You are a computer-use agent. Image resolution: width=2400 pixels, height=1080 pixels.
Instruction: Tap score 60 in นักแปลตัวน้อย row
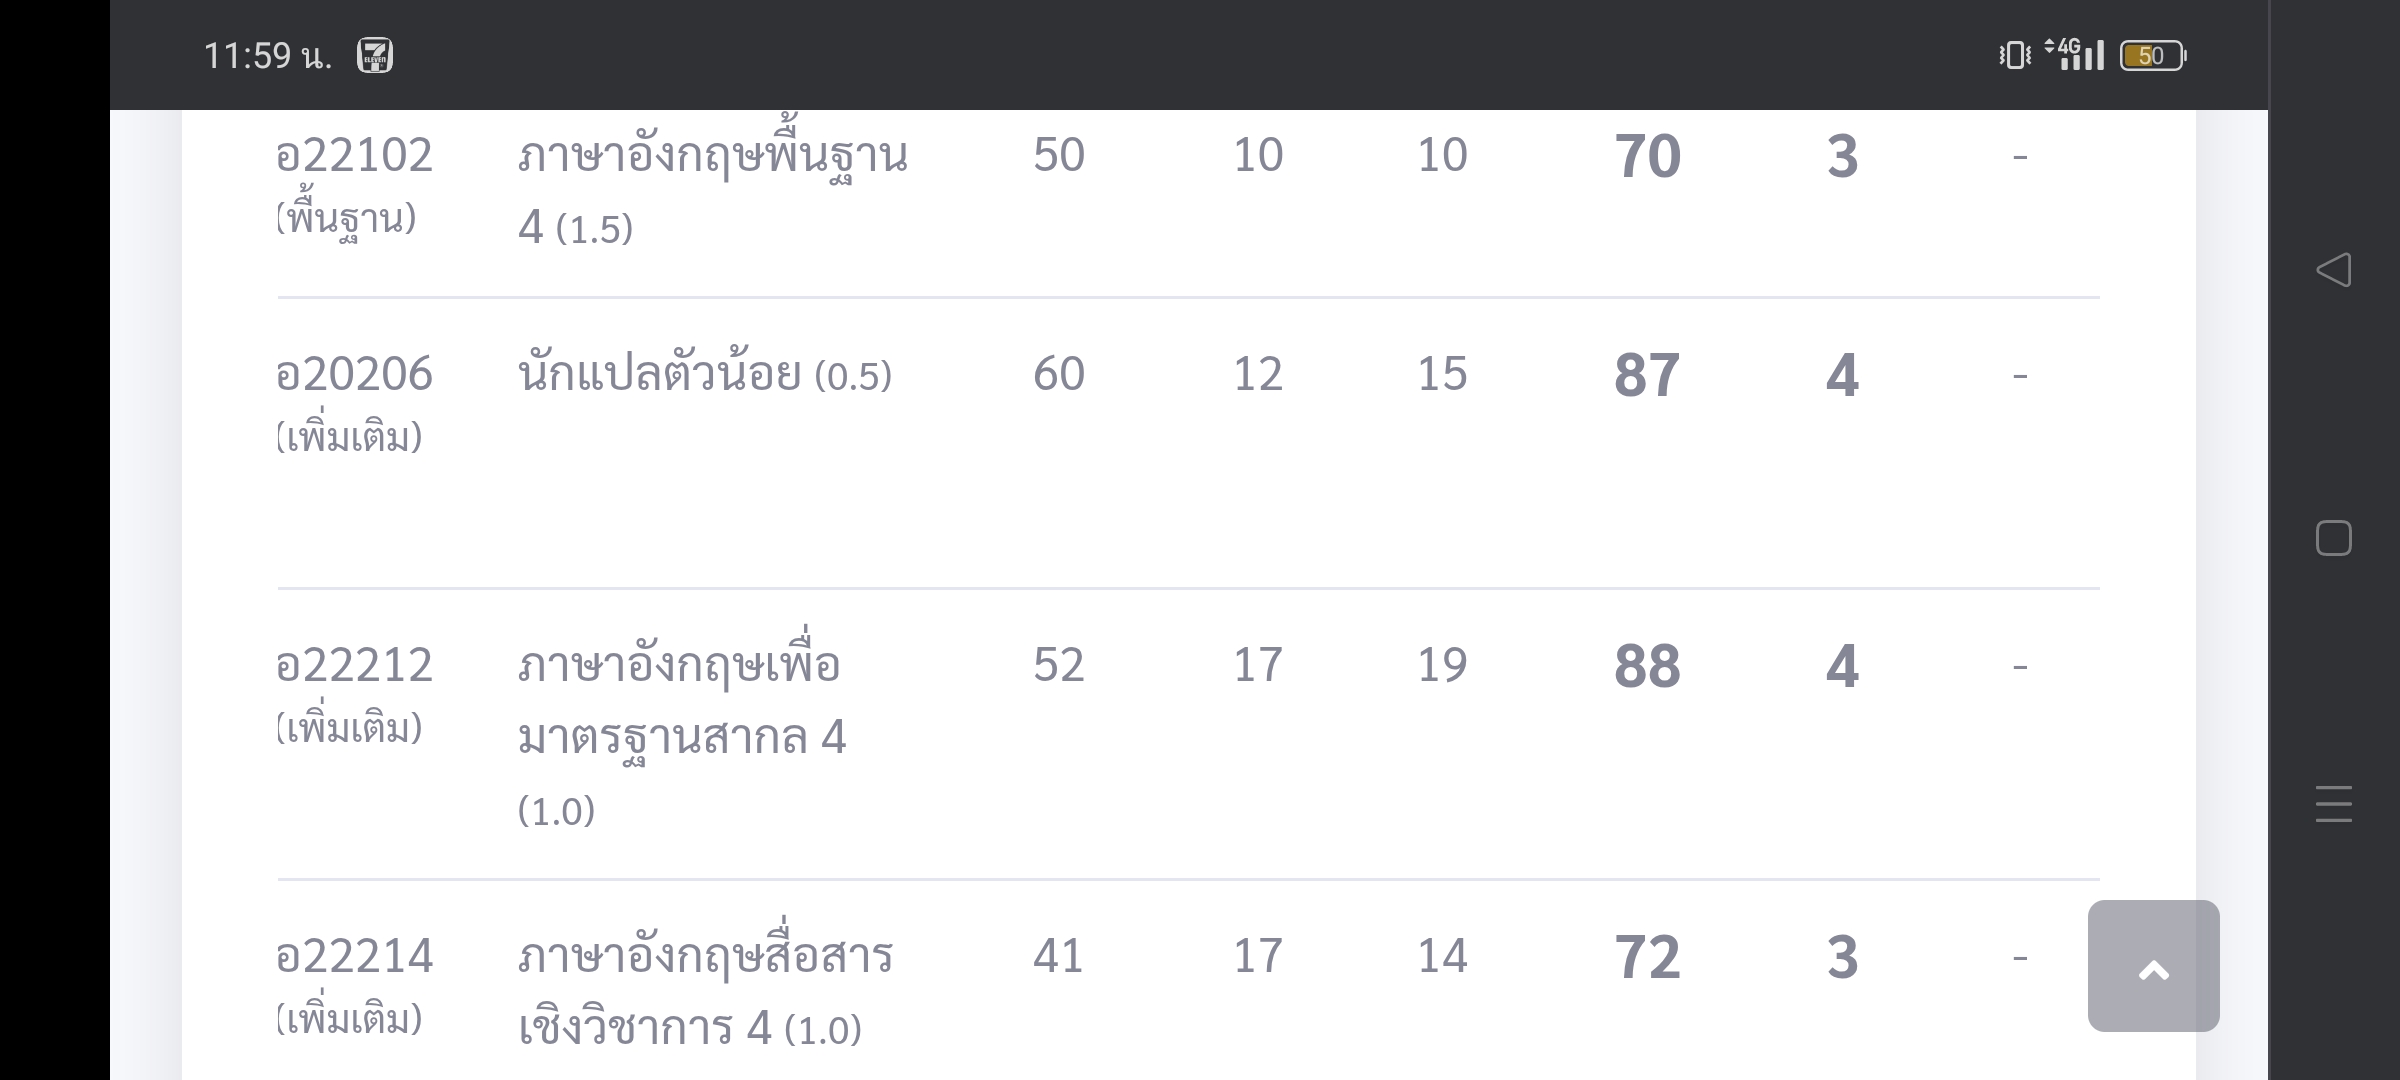(1059, 373)
